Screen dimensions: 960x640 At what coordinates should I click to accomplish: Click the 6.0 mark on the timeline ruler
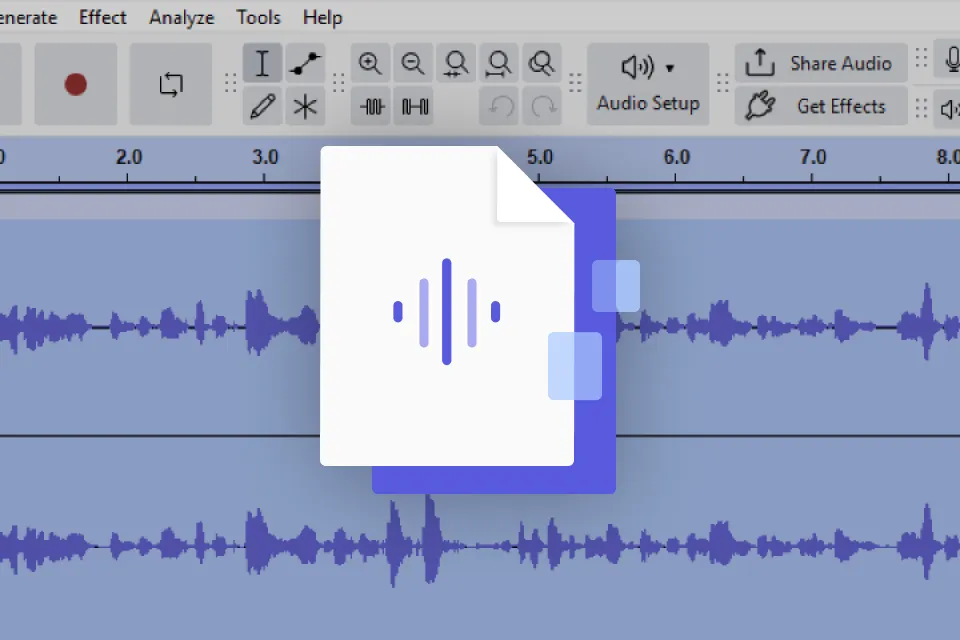click(677, 157)
